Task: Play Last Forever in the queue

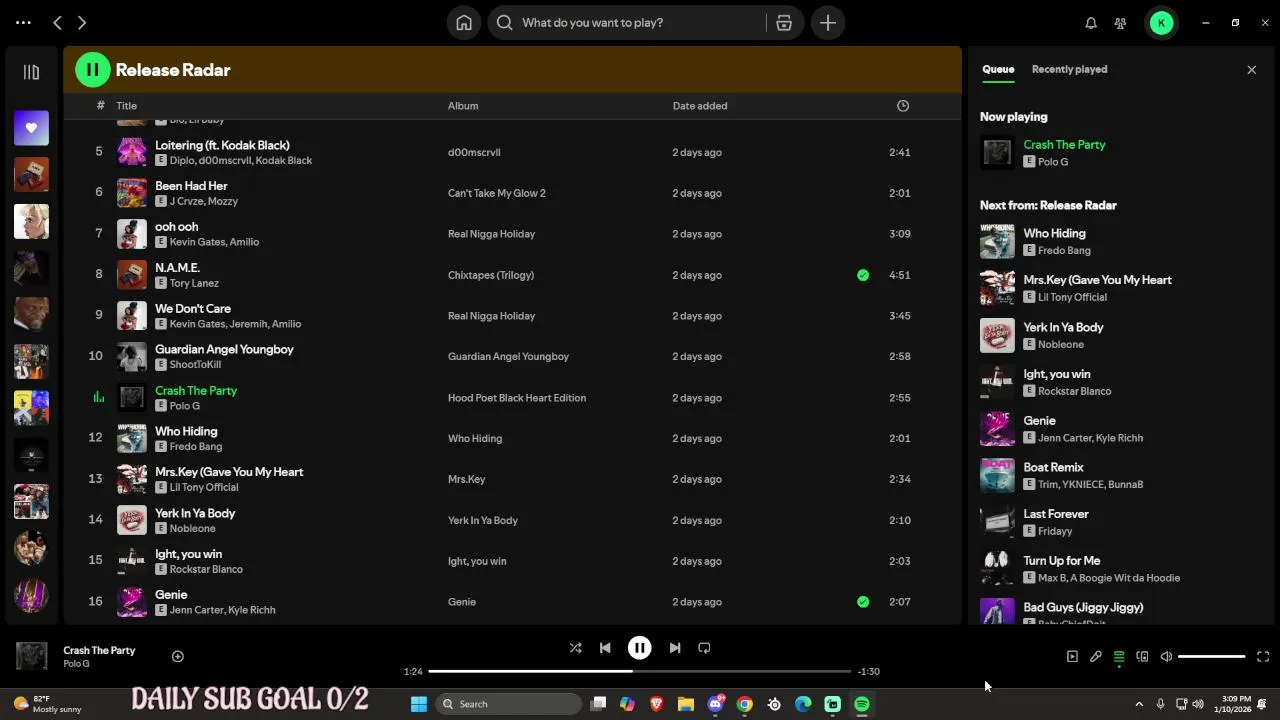Action: pyautogui.click(x=1056, y=514)
